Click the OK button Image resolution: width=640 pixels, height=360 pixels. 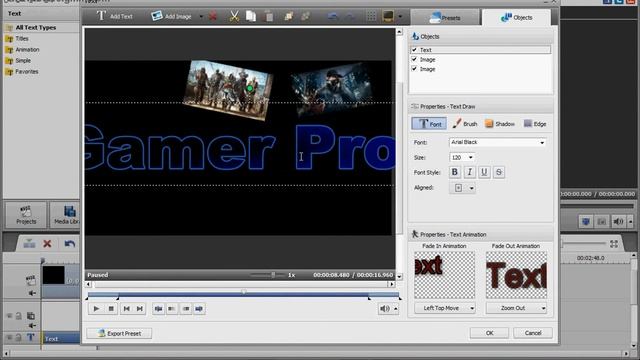(x=489, y=333)
